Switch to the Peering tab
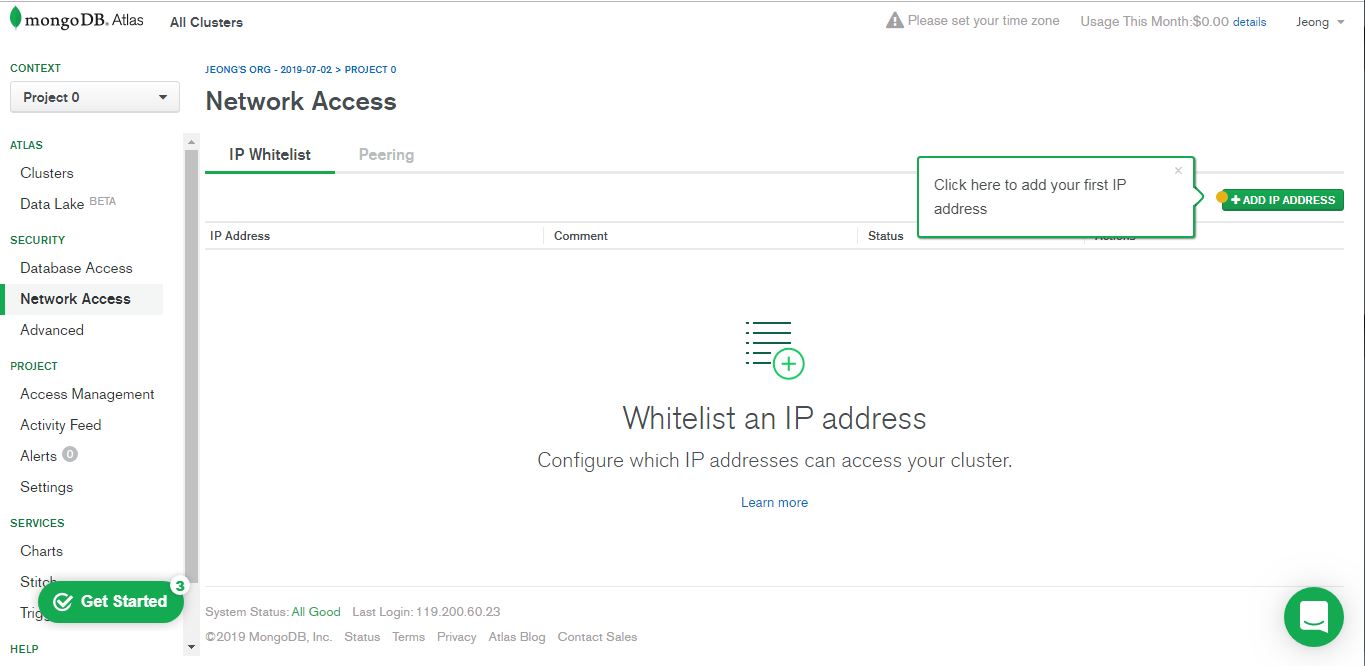The image size is (1365, 666). click(x=386, y=155)
